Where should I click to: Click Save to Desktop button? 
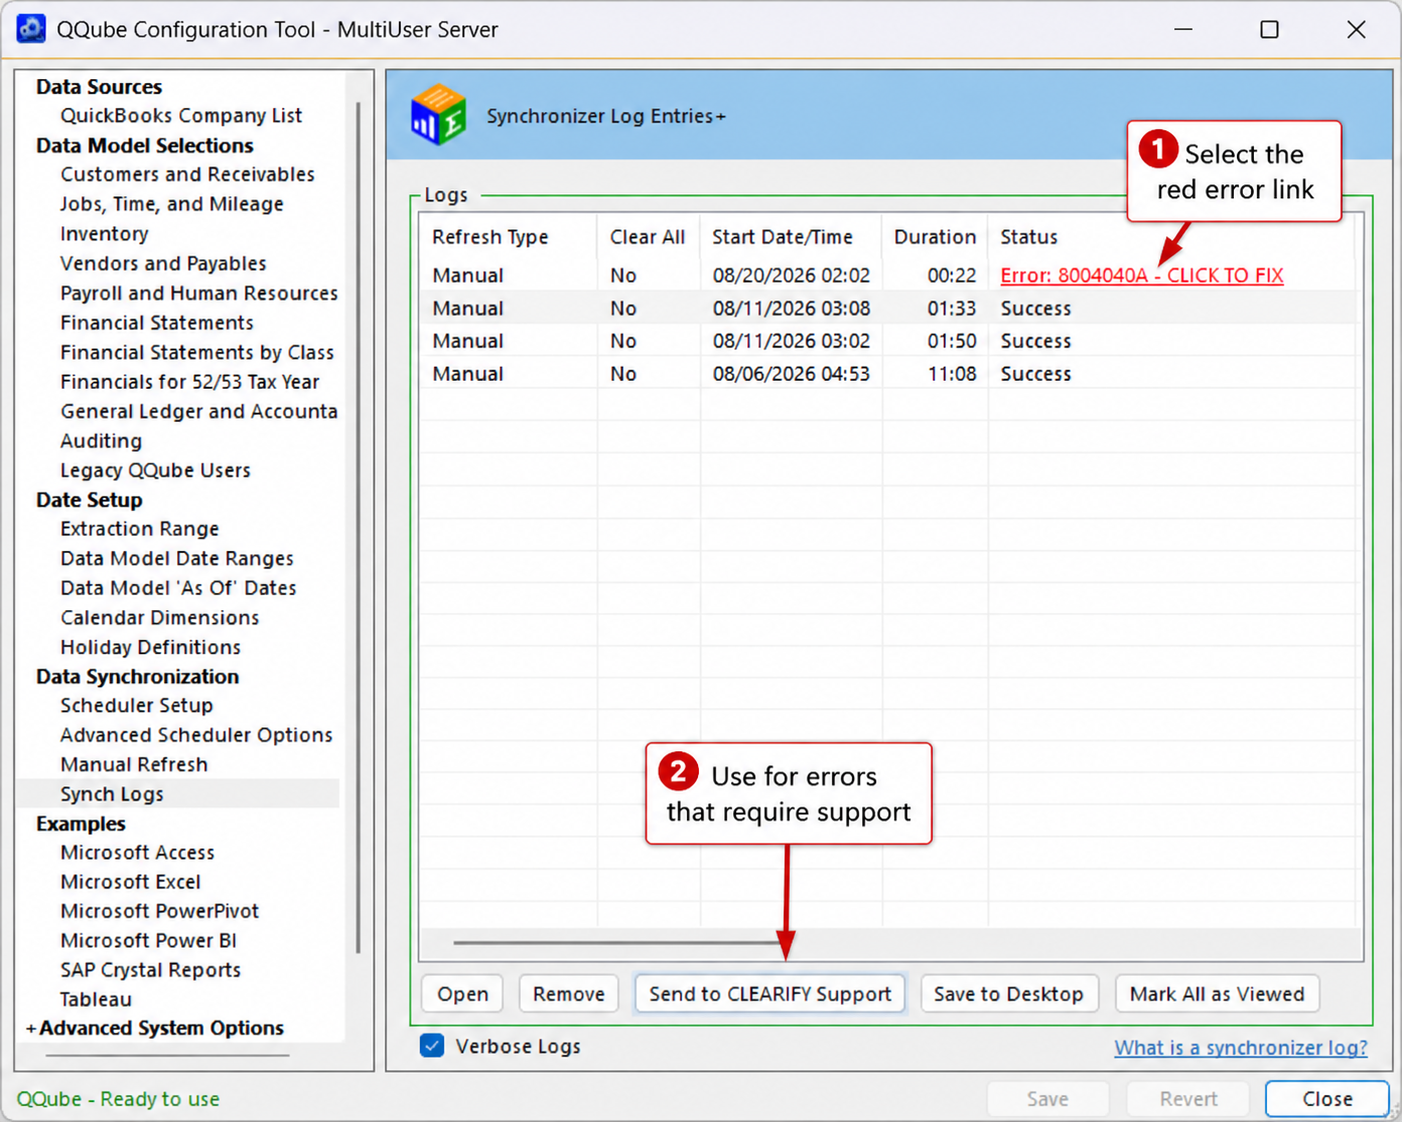coord(1009,994)
